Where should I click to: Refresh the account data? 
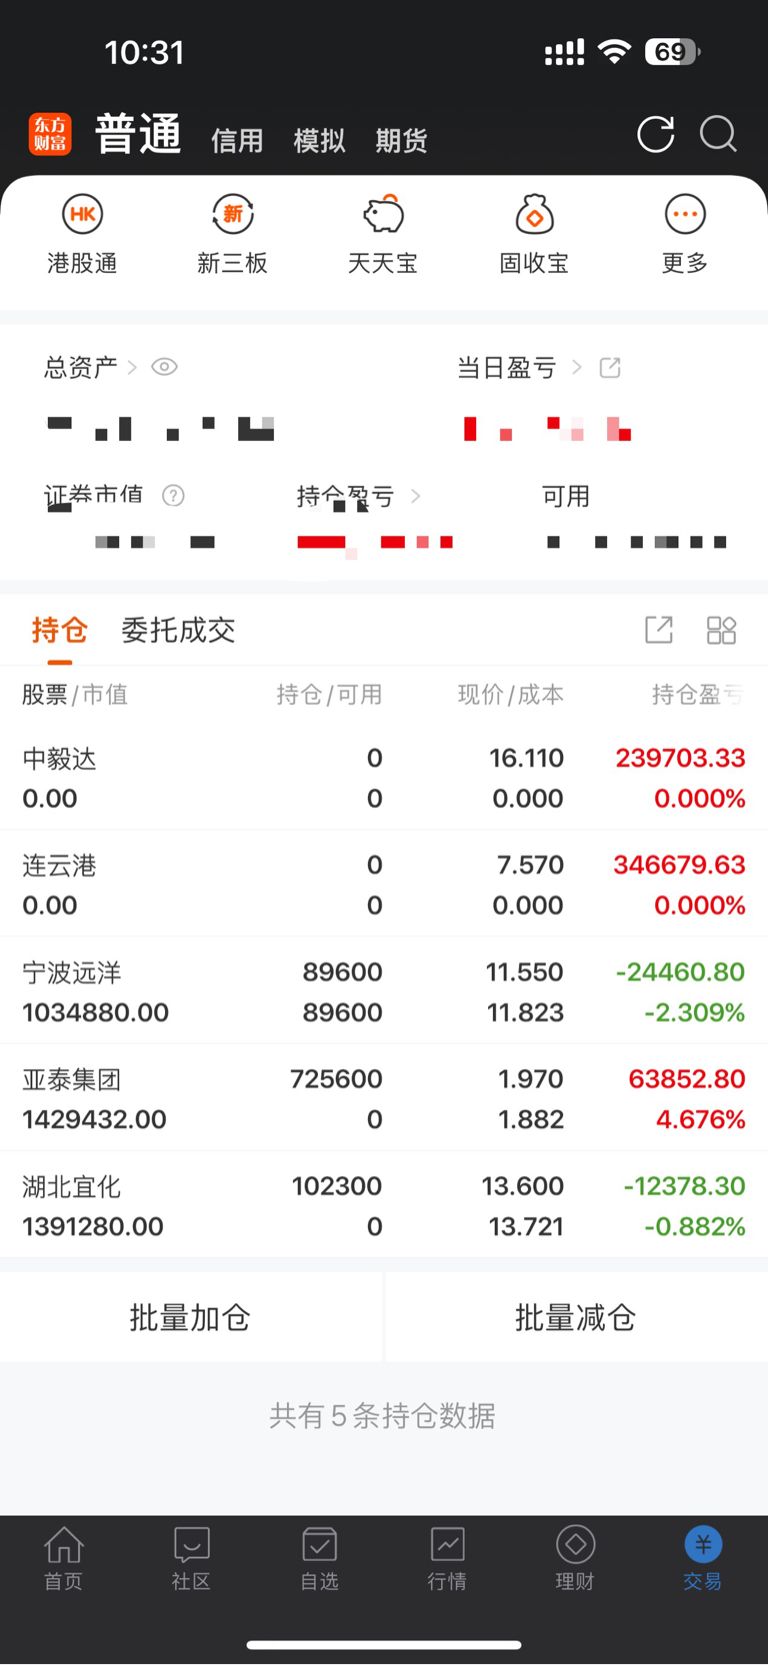click(x=656, y=134)
